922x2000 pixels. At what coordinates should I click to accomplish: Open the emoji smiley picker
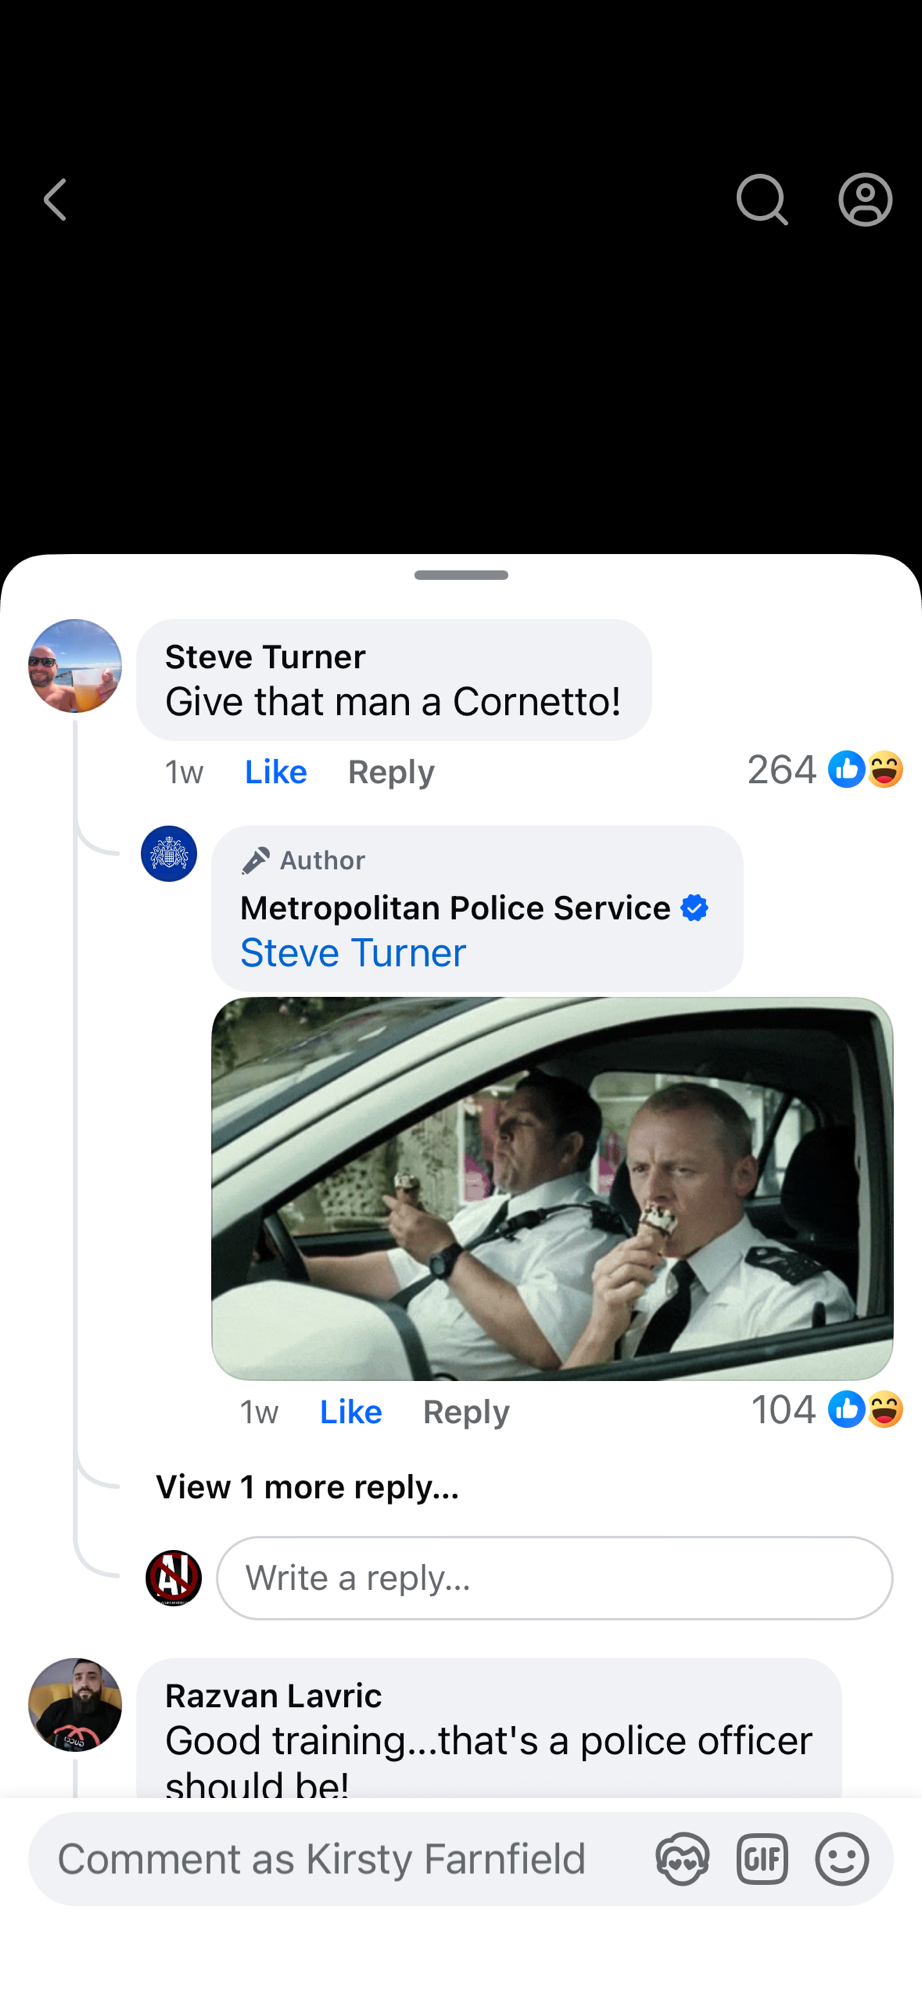[x=842, y=1859]
